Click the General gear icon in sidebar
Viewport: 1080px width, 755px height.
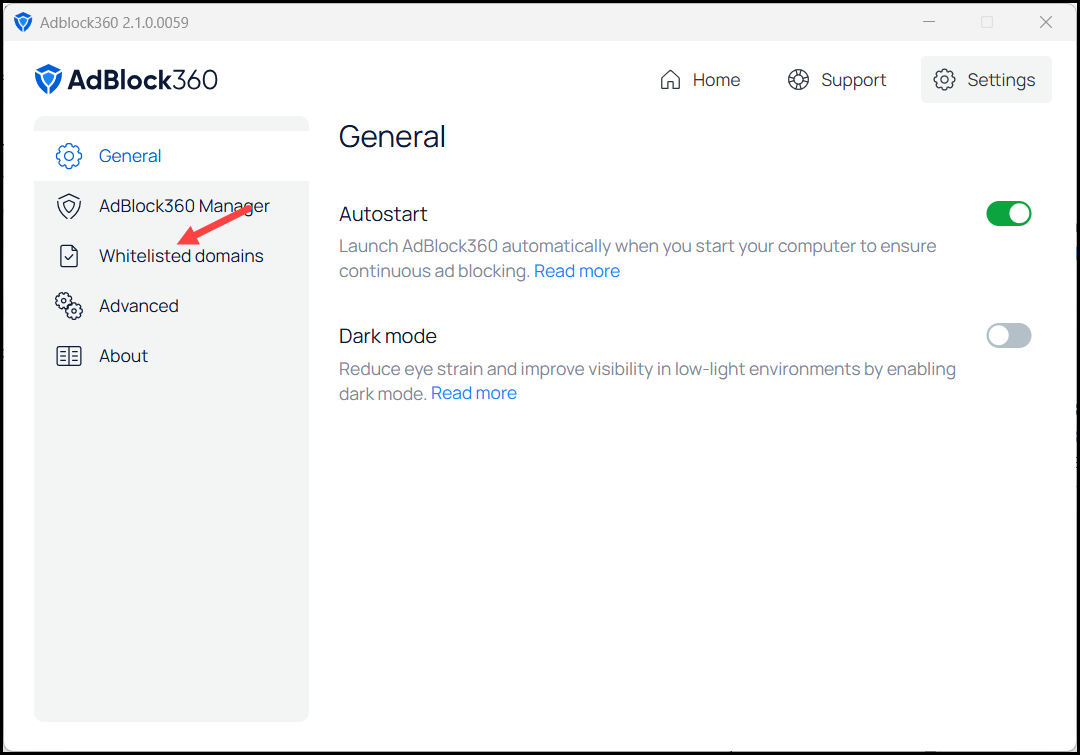tap(69, 156)
